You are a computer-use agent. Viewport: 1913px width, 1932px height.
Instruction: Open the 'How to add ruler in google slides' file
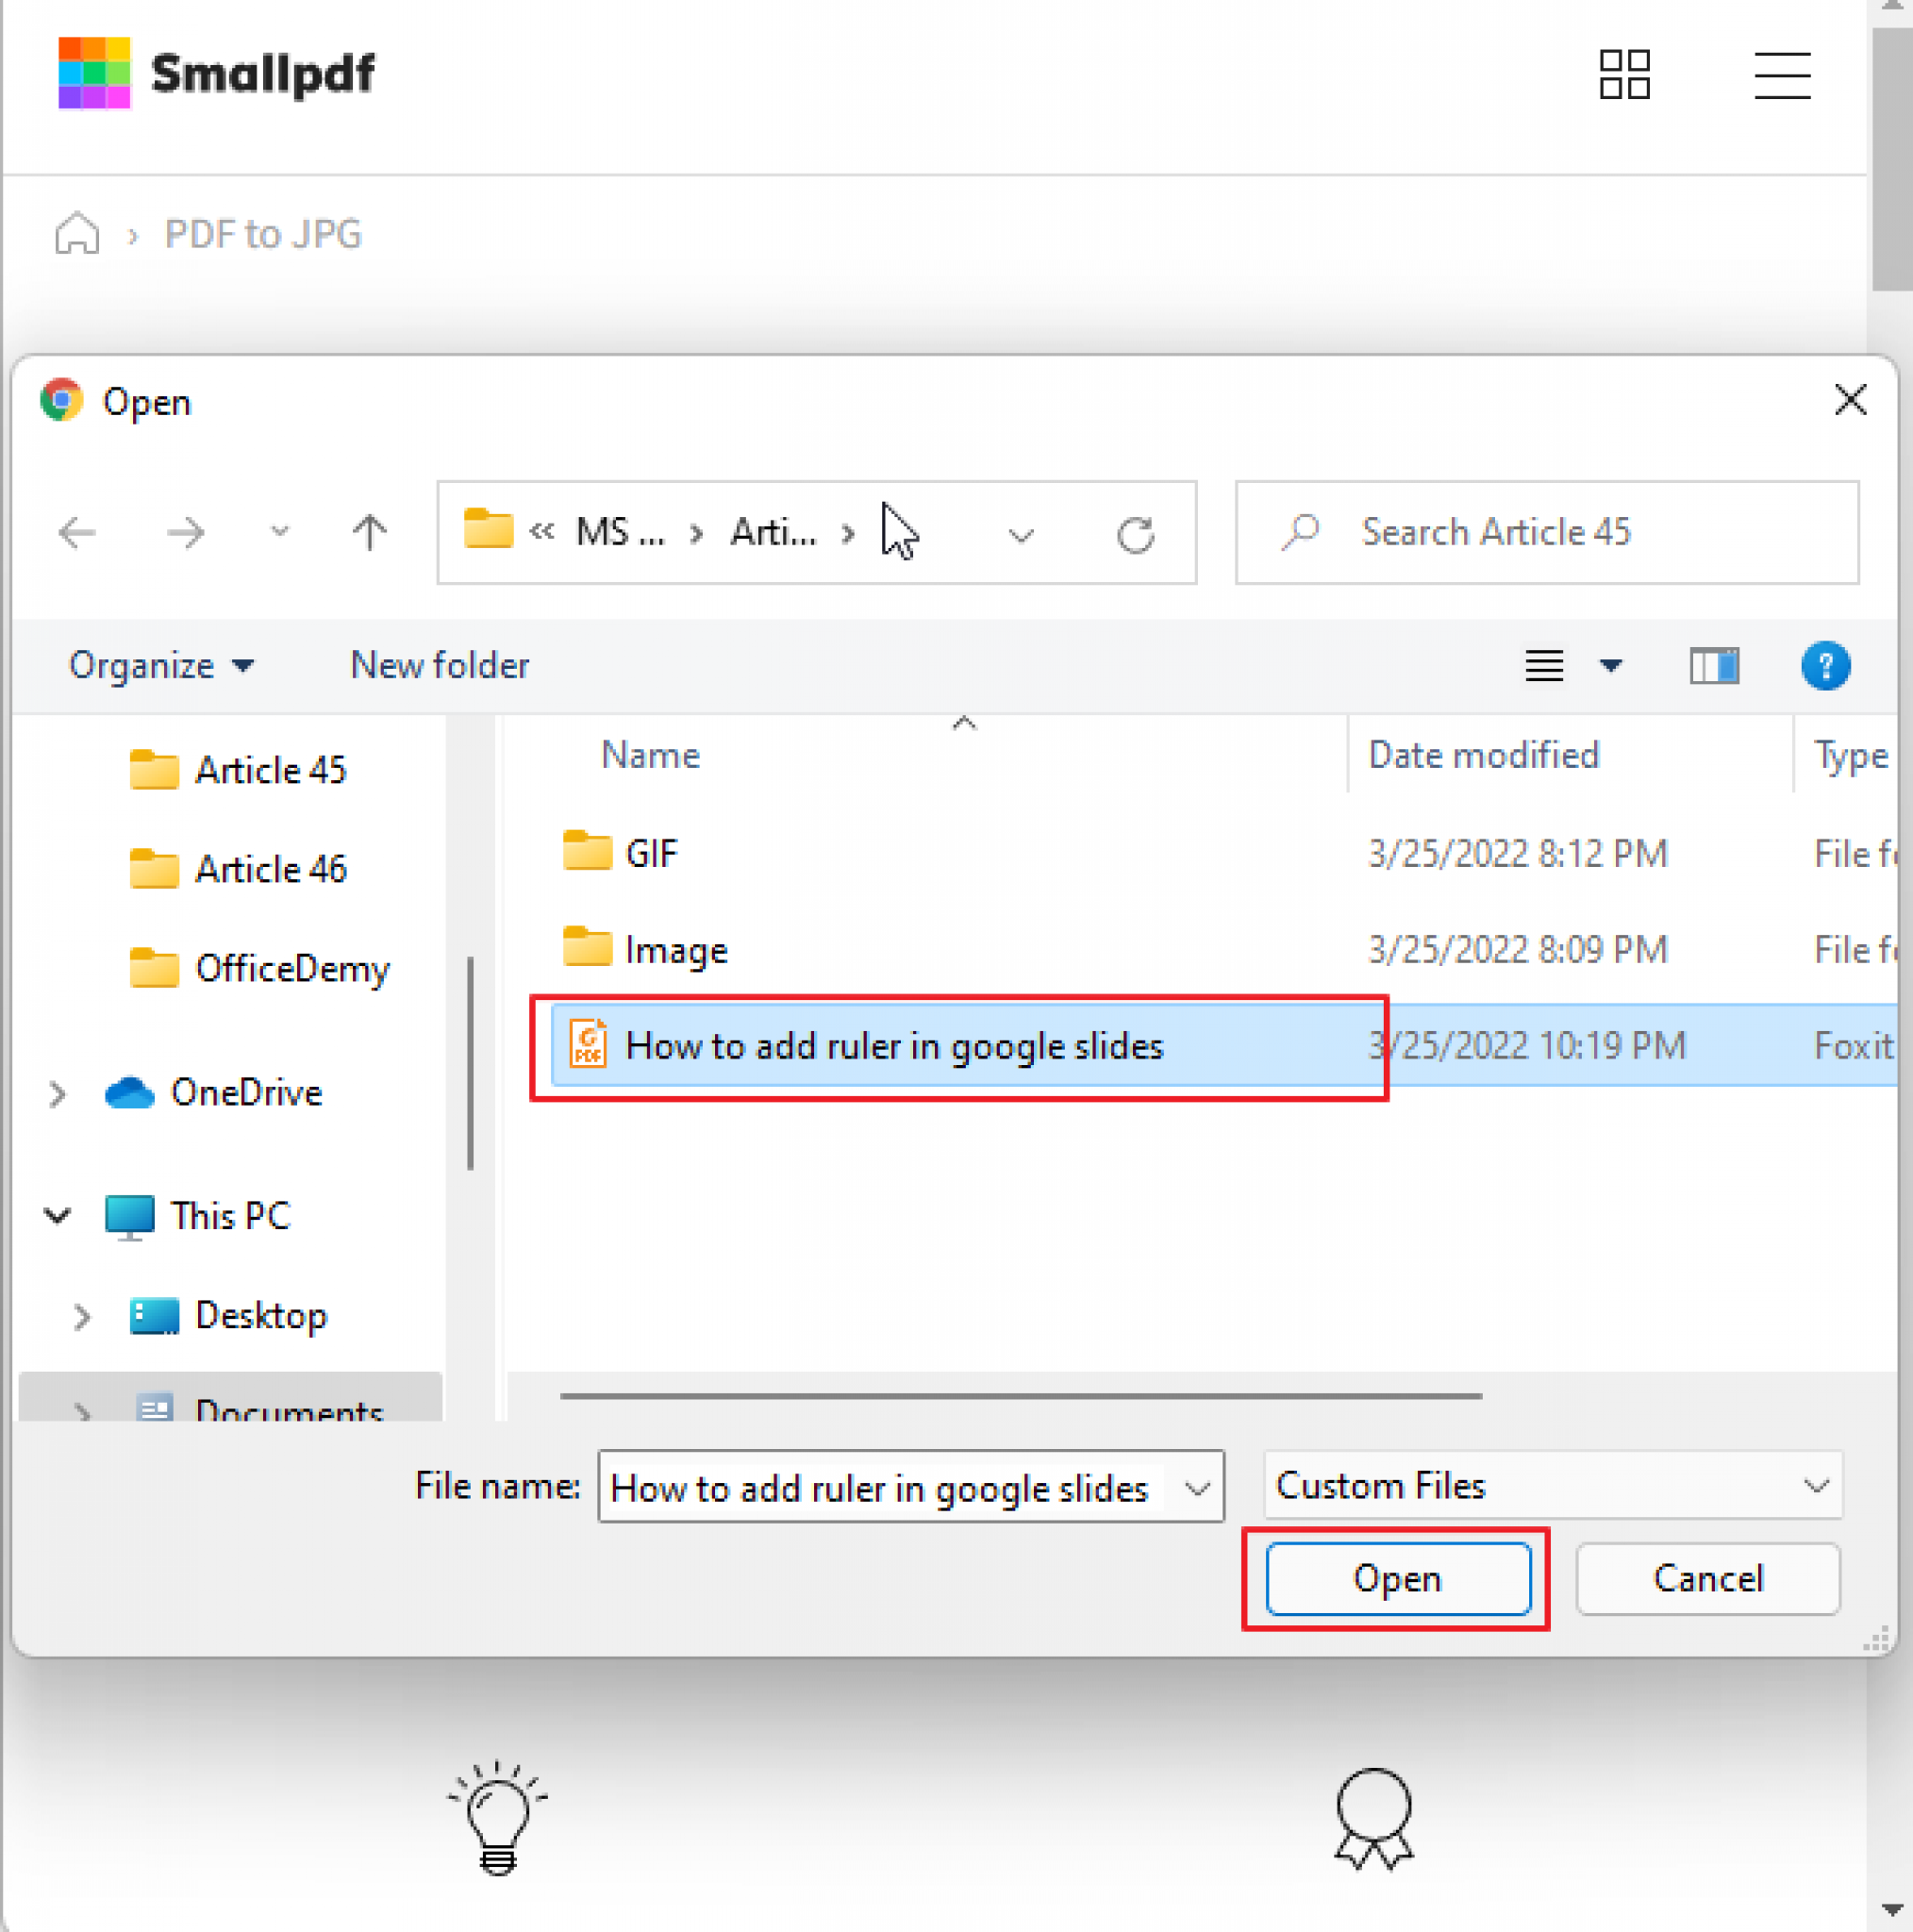tap(1394, 1576)
